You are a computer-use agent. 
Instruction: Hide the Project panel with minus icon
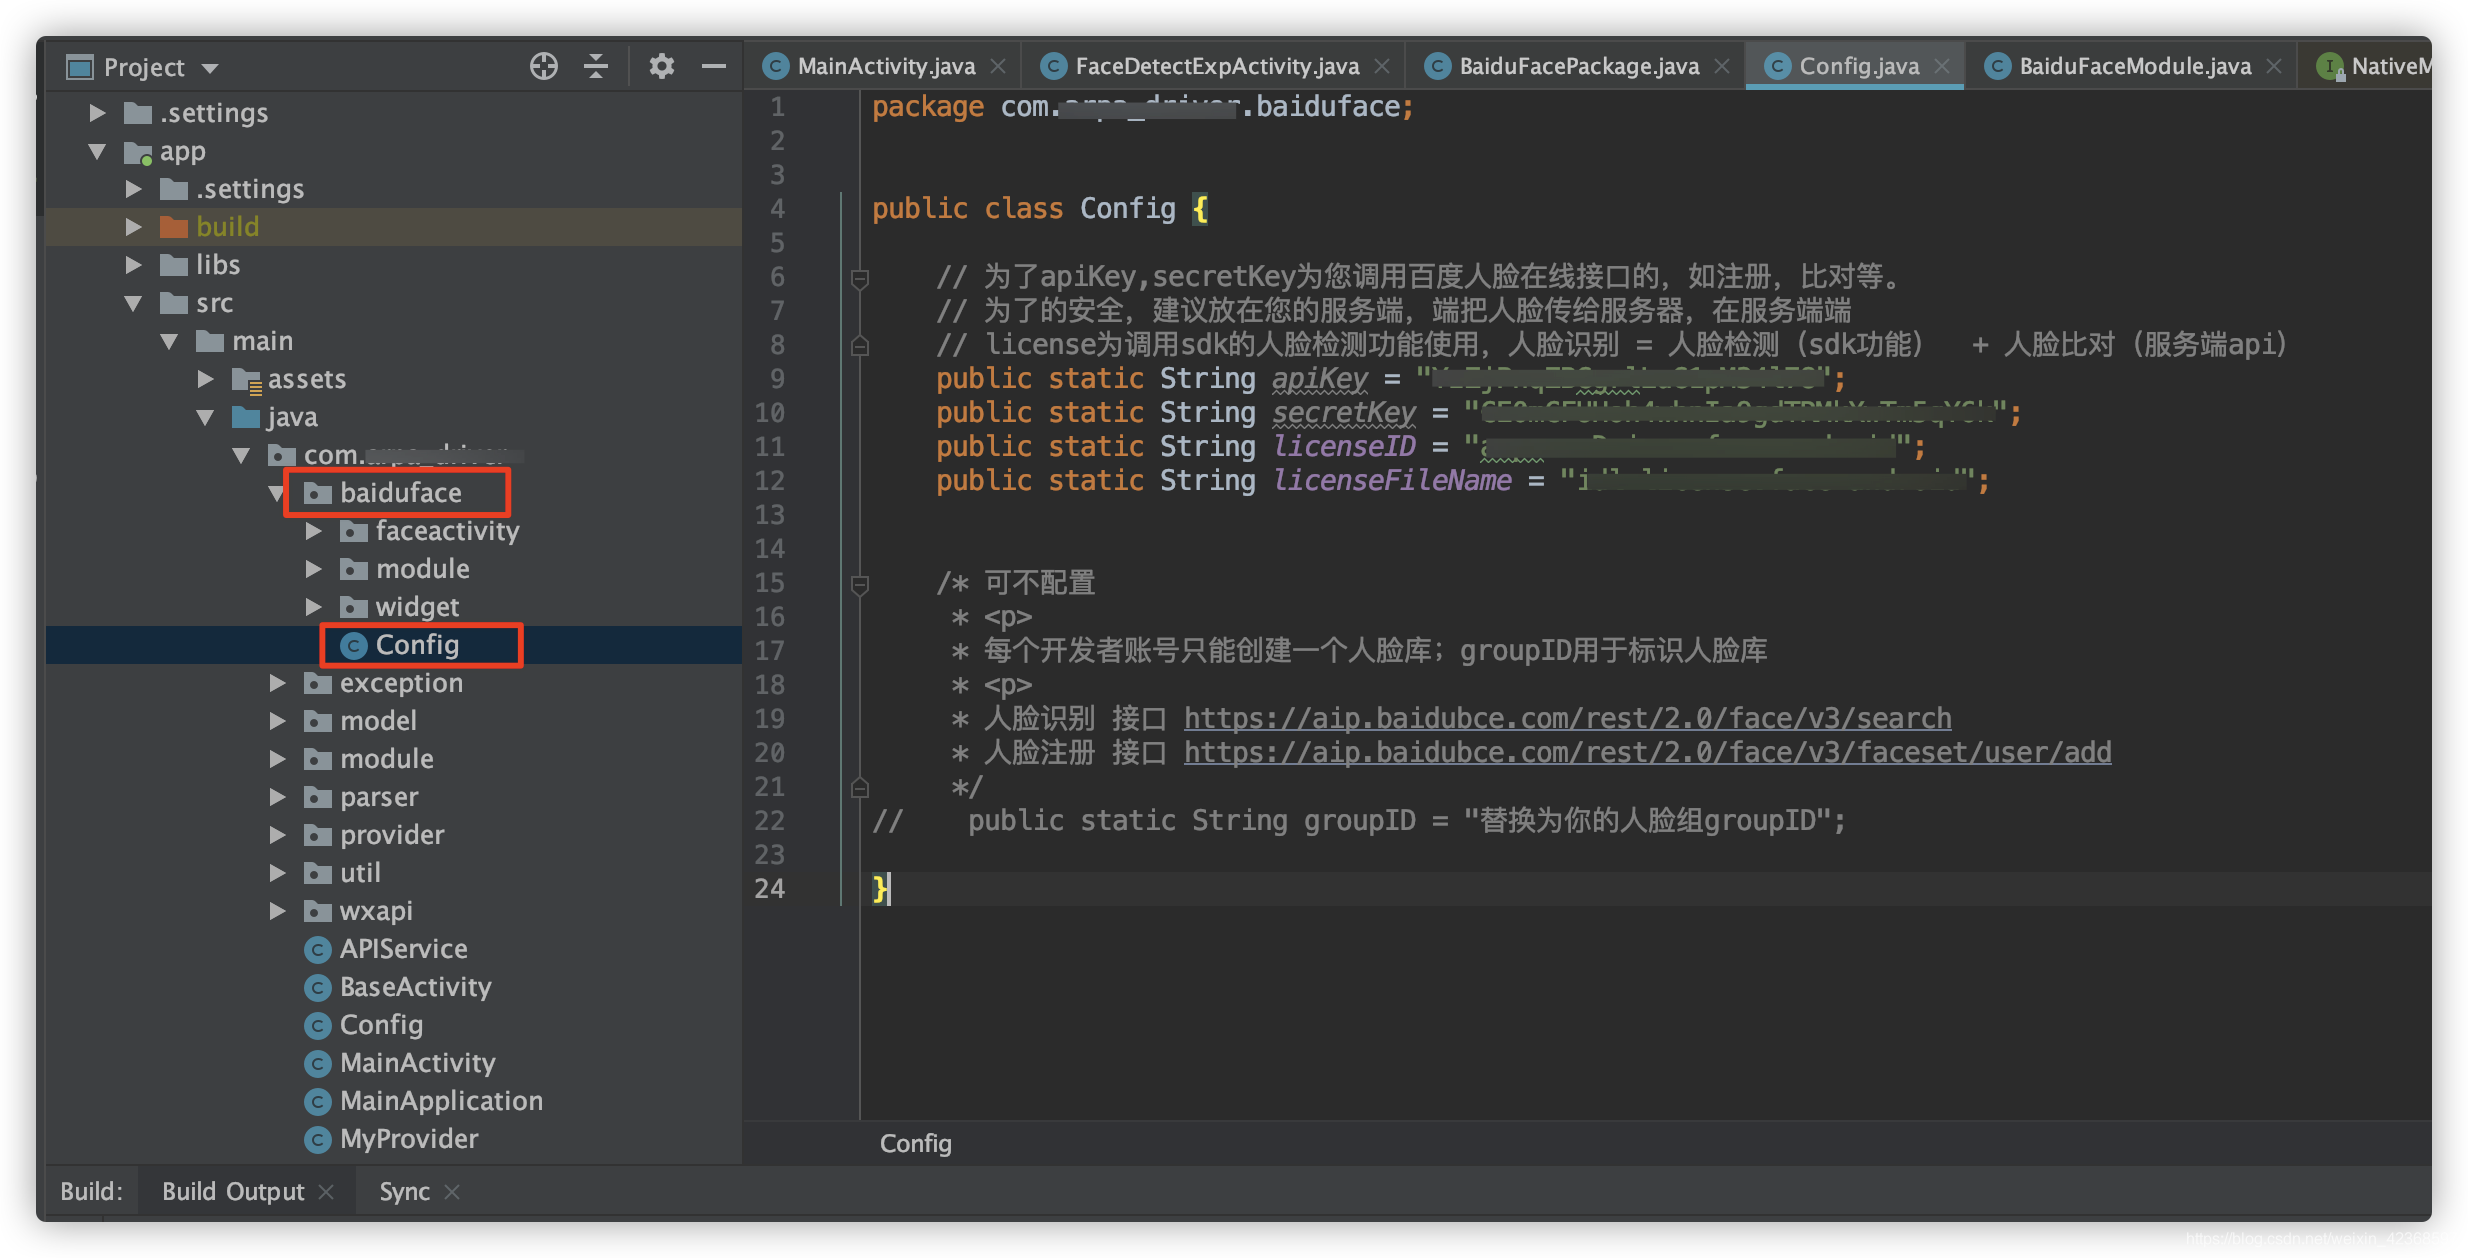tap(713, 67)
